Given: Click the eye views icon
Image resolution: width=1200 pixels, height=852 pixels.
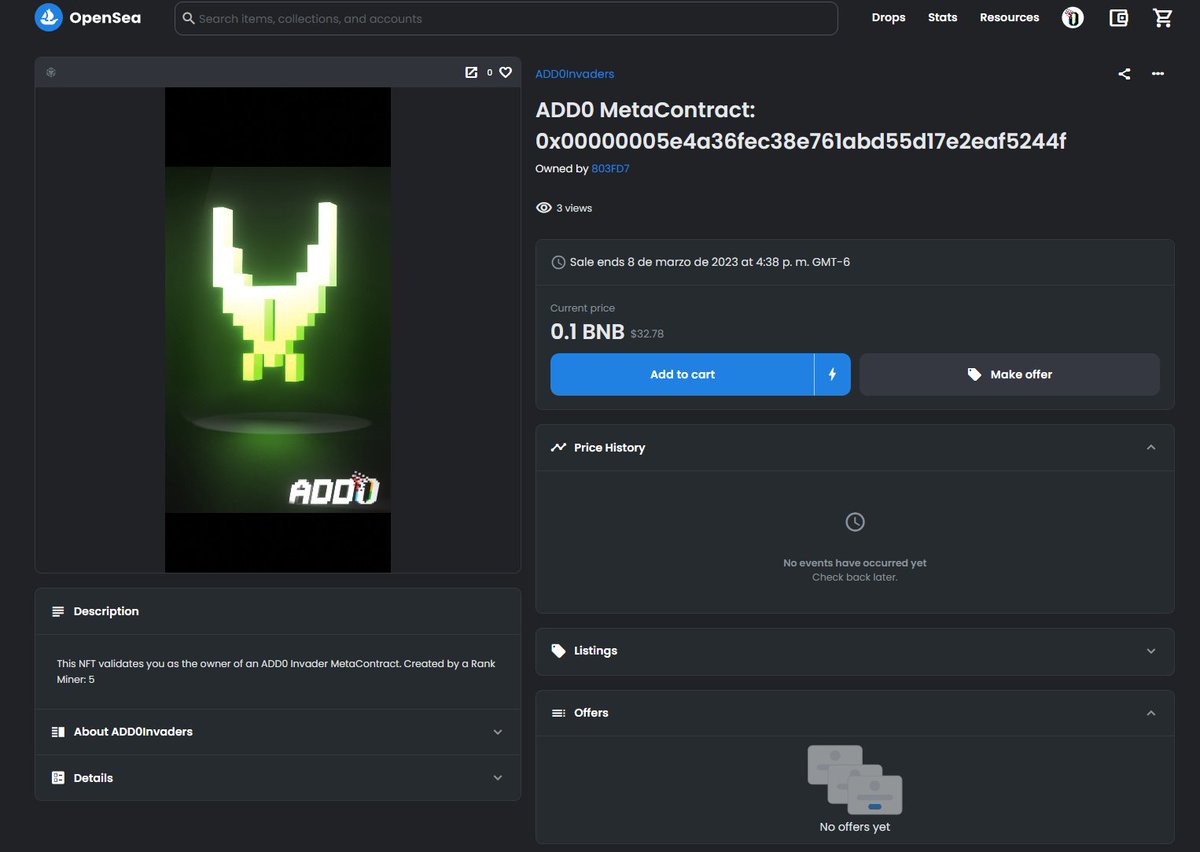Looking at the screenshot, I should coord(544,208).
